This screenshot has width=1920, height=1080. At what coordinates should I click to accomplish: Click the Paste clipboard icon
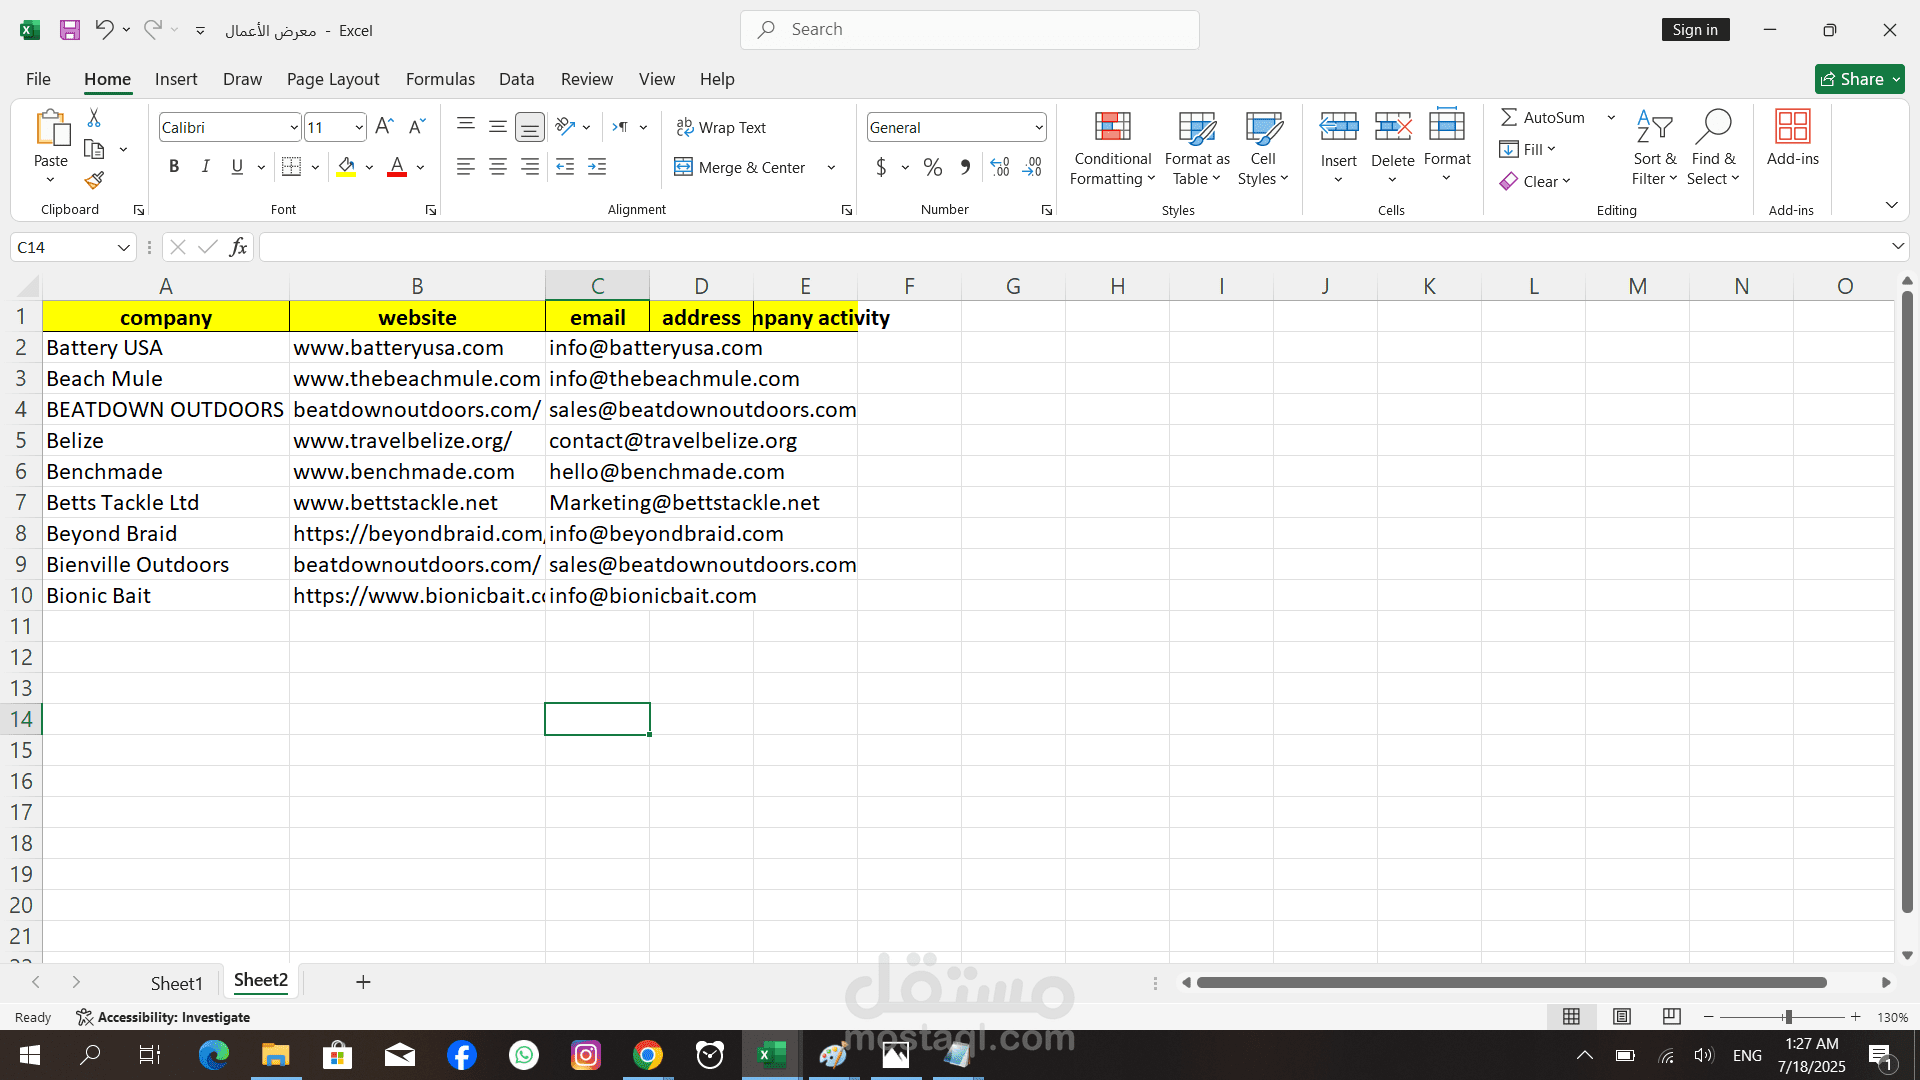51,128
